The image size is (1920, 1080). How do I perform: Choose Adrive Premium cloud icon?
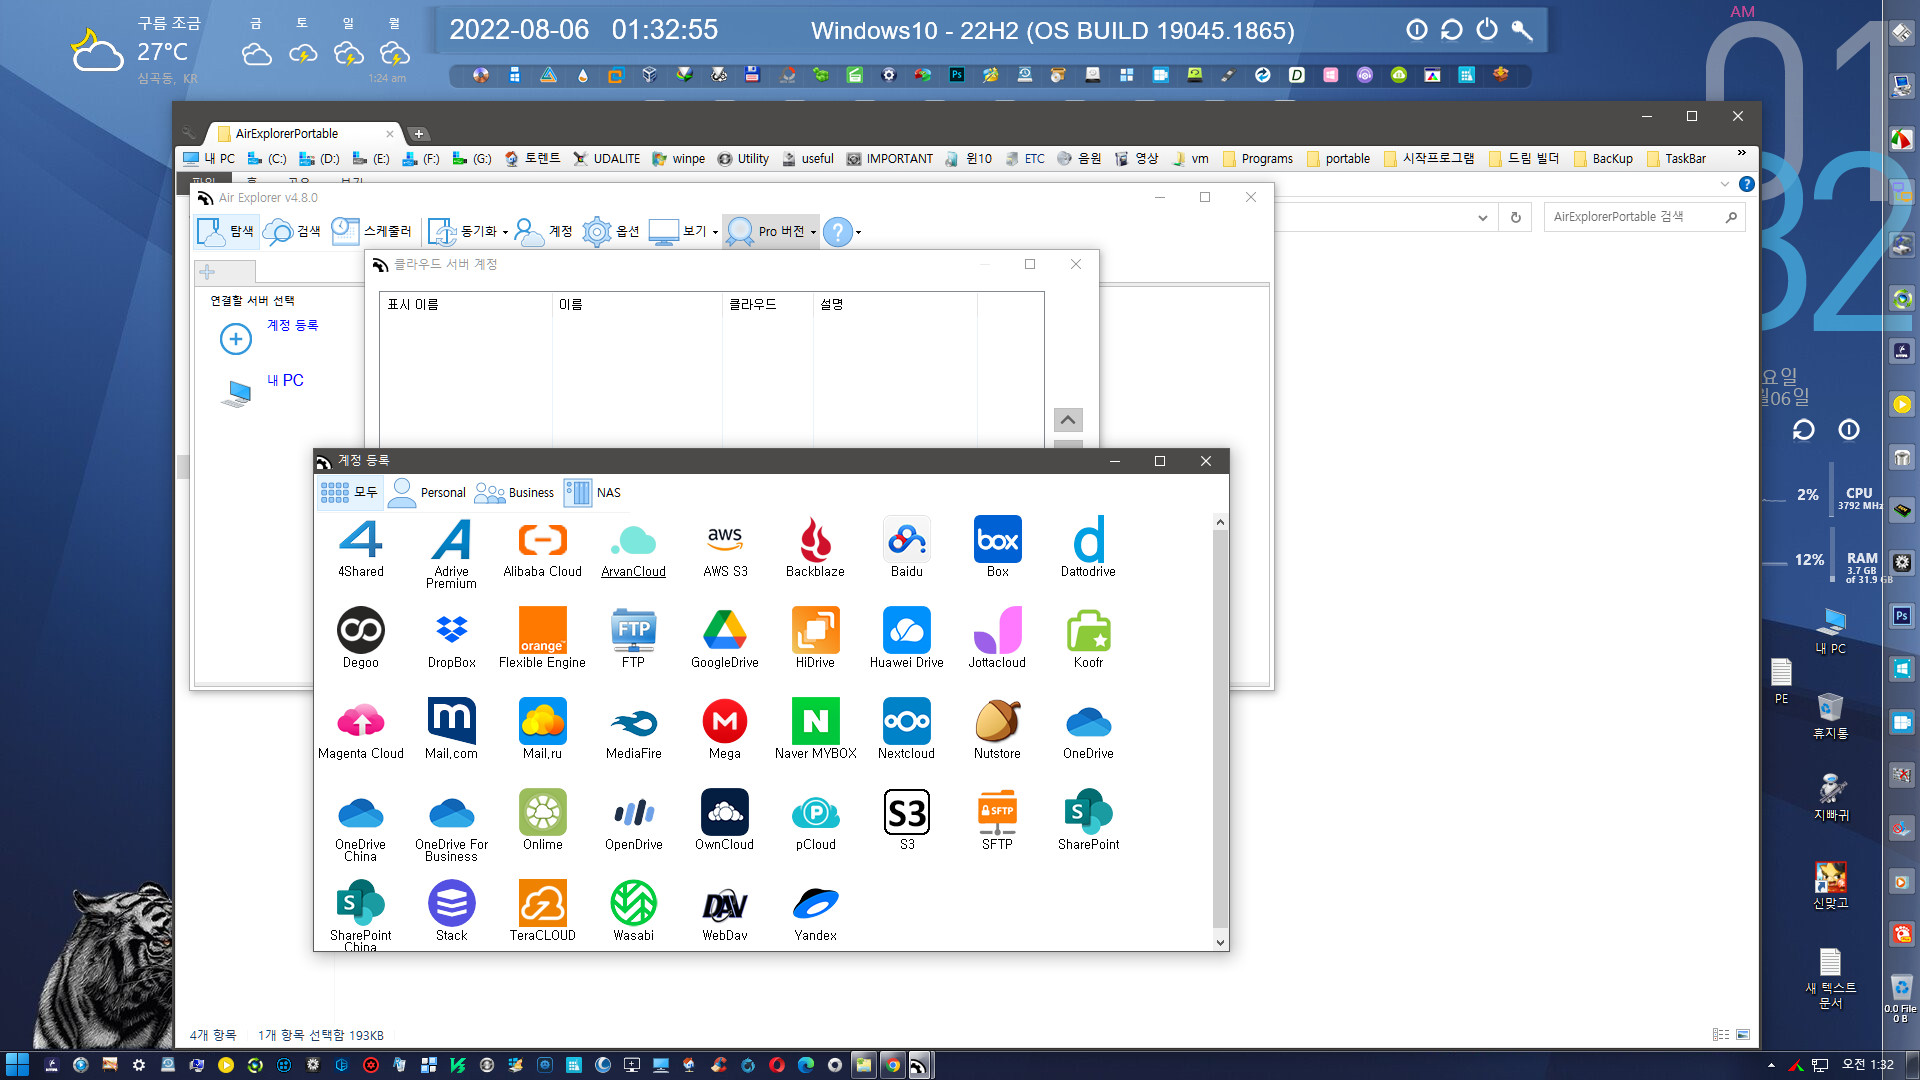click(451, 552)
